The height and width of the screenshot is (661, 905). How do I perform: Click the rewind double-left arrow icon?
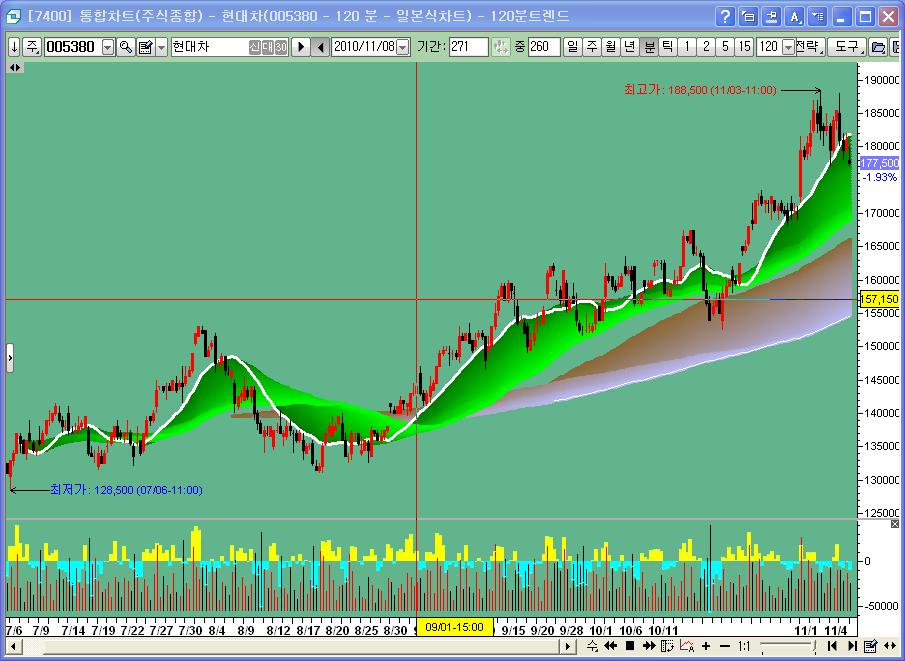[610, 646]
